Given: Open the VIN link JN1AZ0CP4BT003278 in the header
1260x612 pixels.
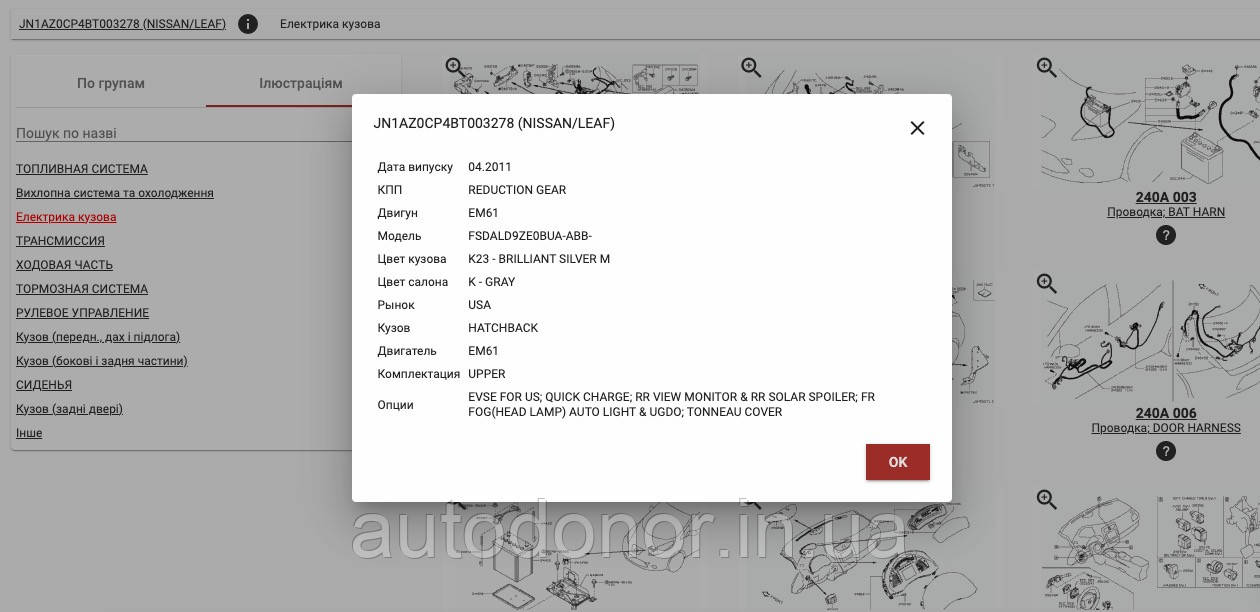Looking at the screenshot, I should [122, 24].
